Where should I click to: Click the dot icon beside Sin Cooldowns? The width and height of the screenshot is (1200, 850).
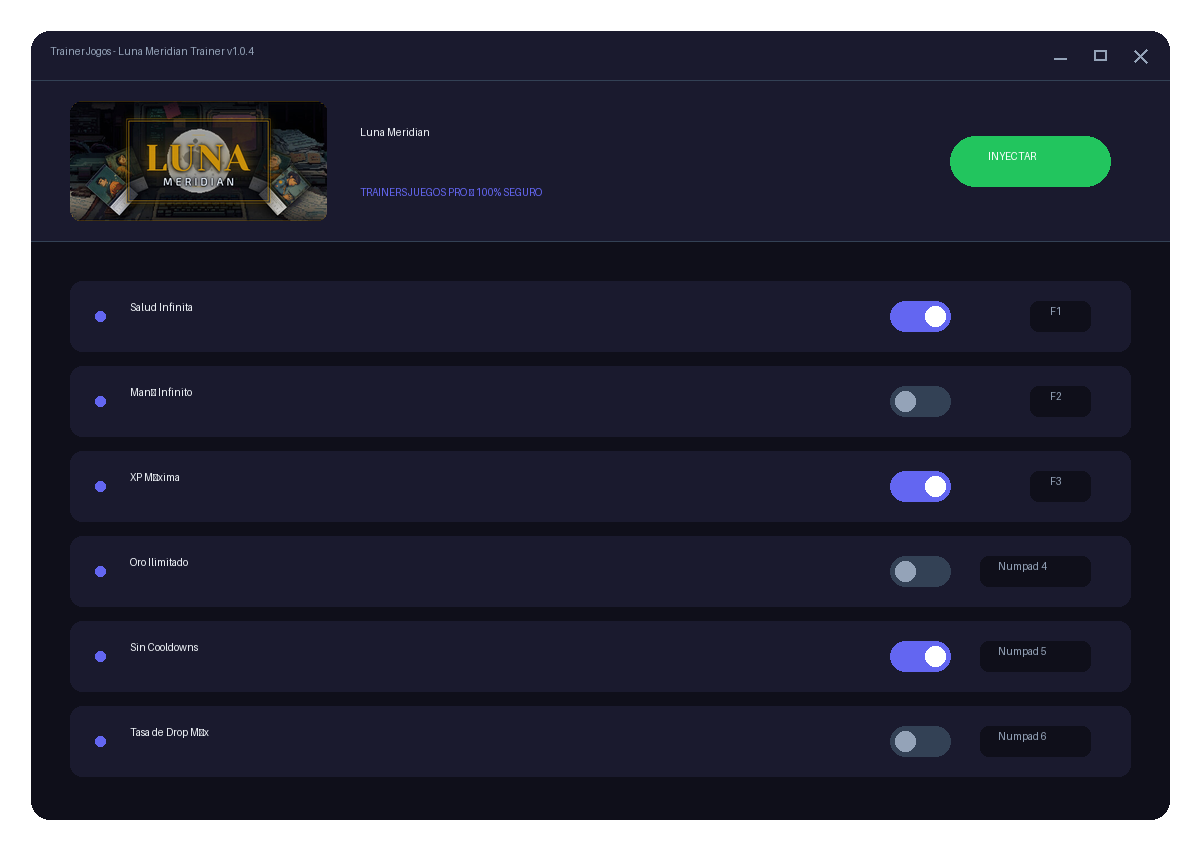tap(100, 656)
